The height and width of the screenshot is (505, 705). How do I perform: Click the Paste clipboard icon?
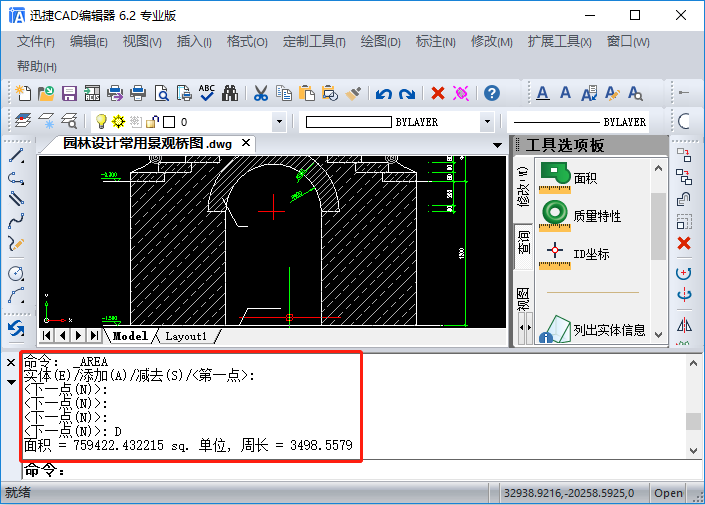coord(307,93)
